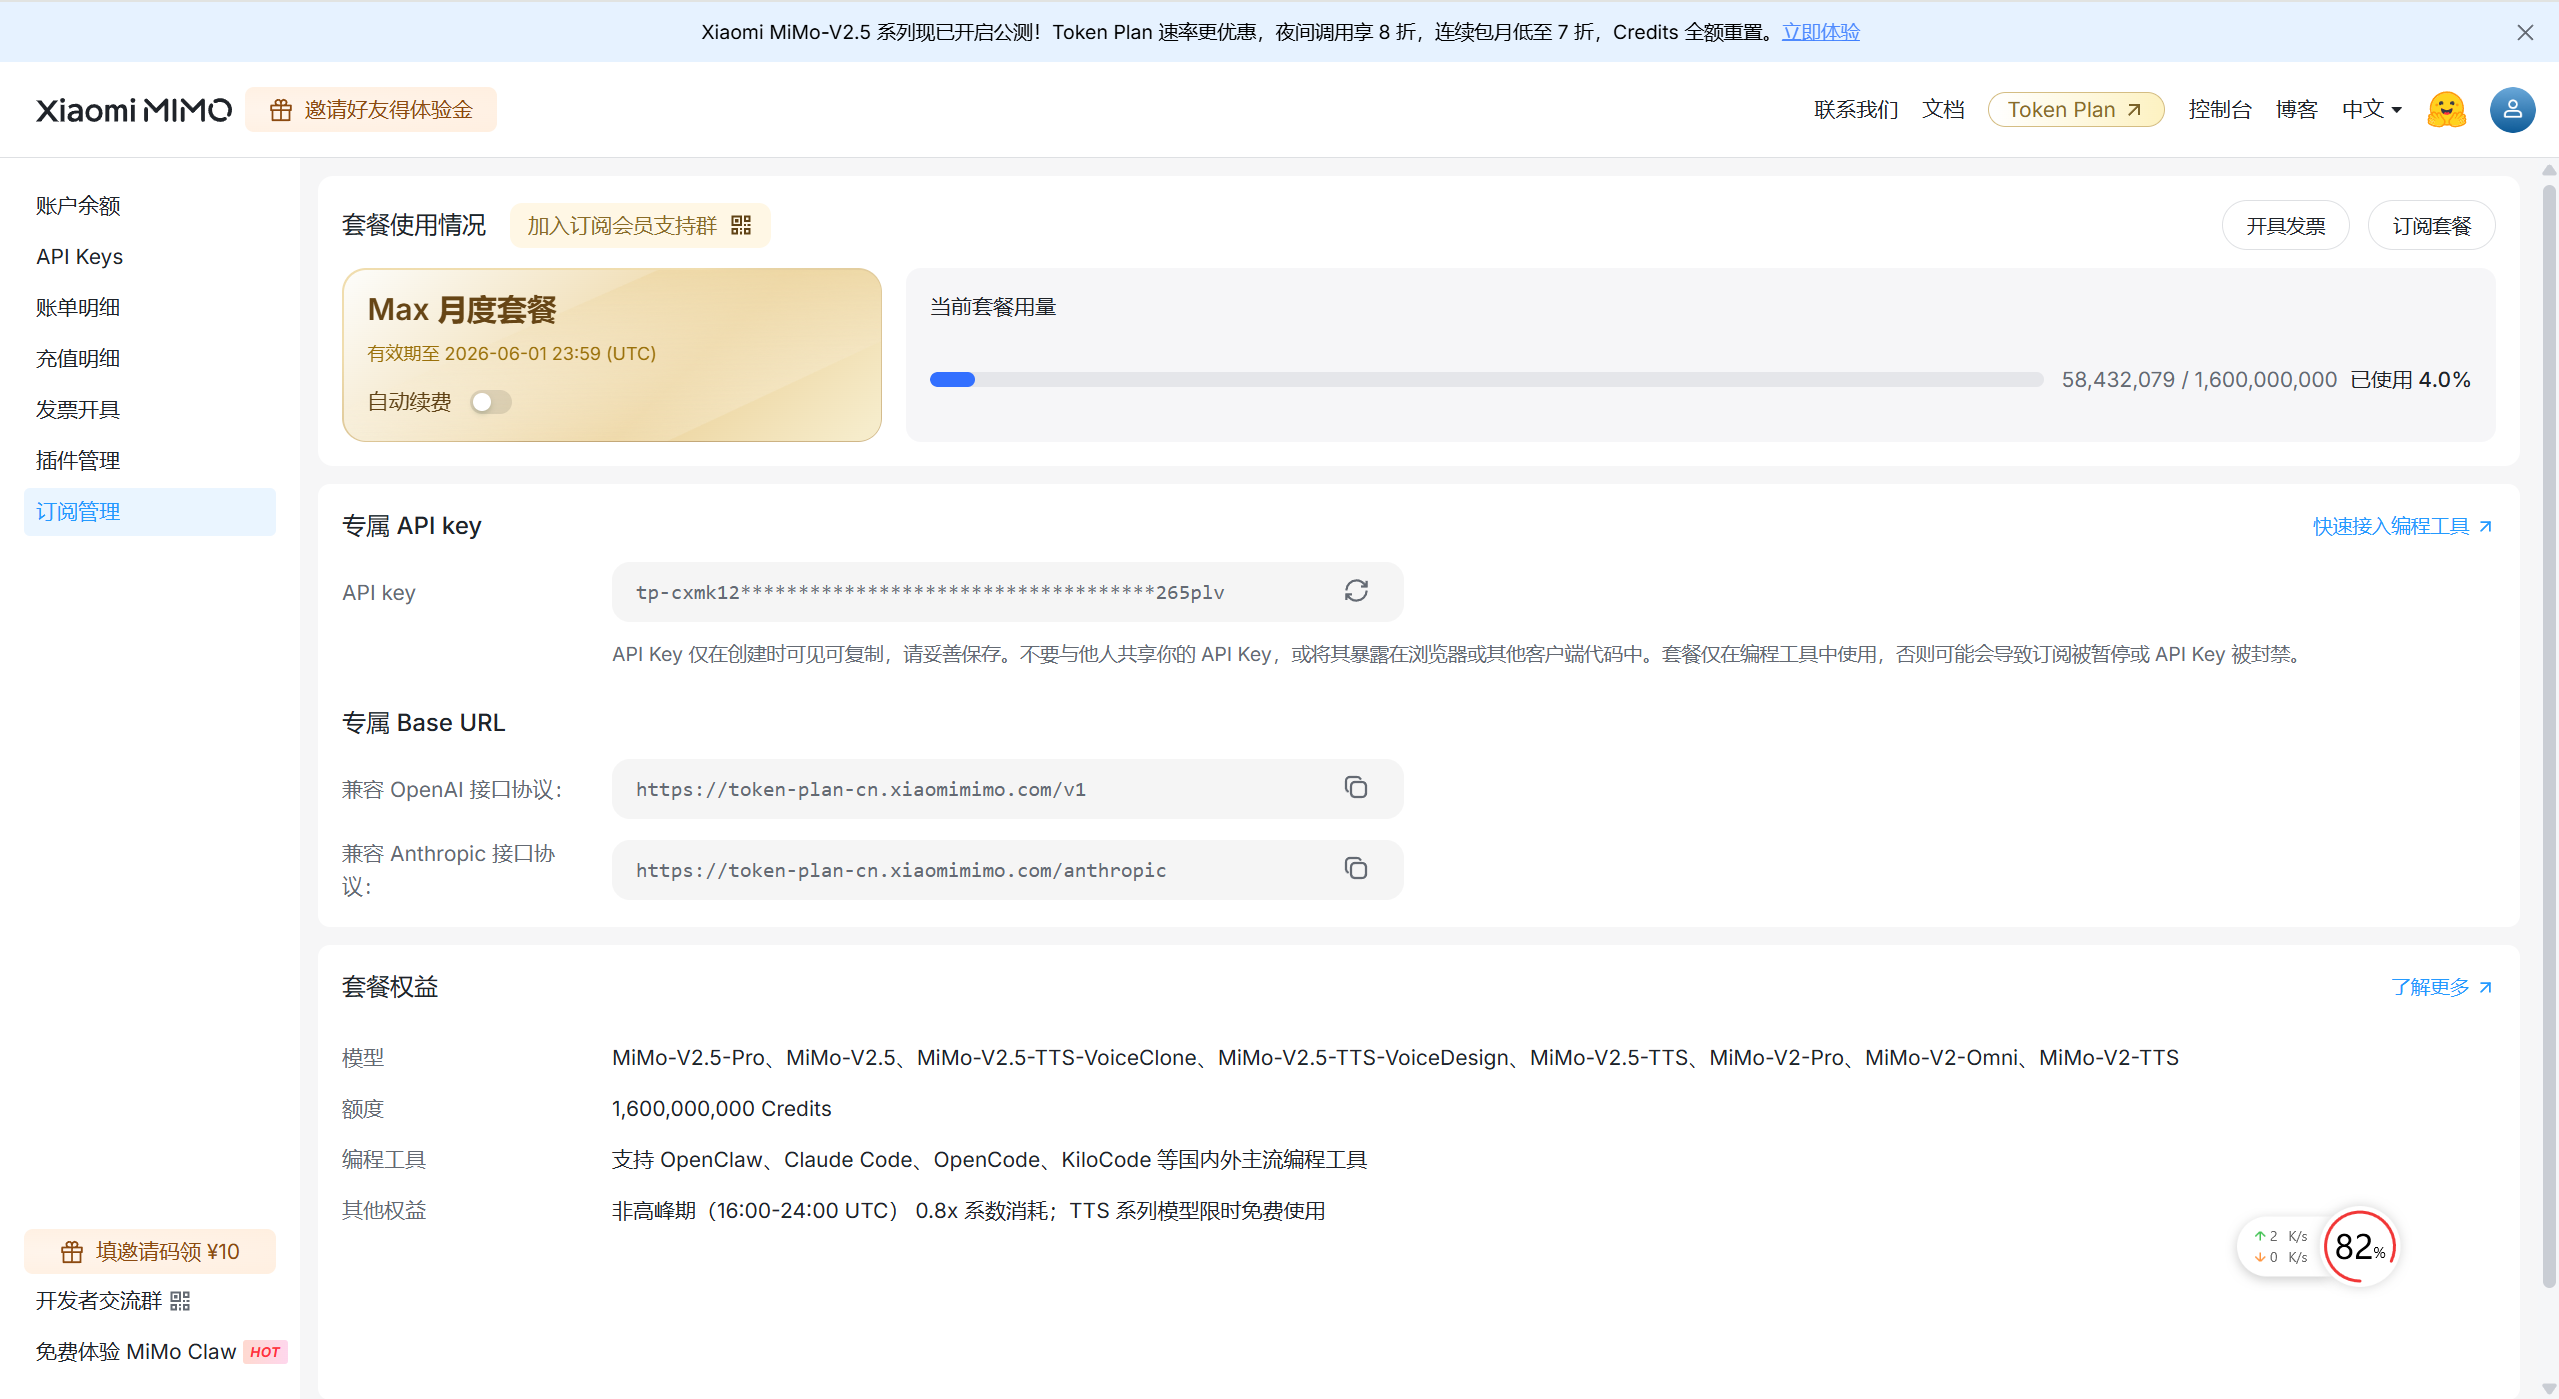Click the Max 月度套餐 plan card title

pos(462,310)
